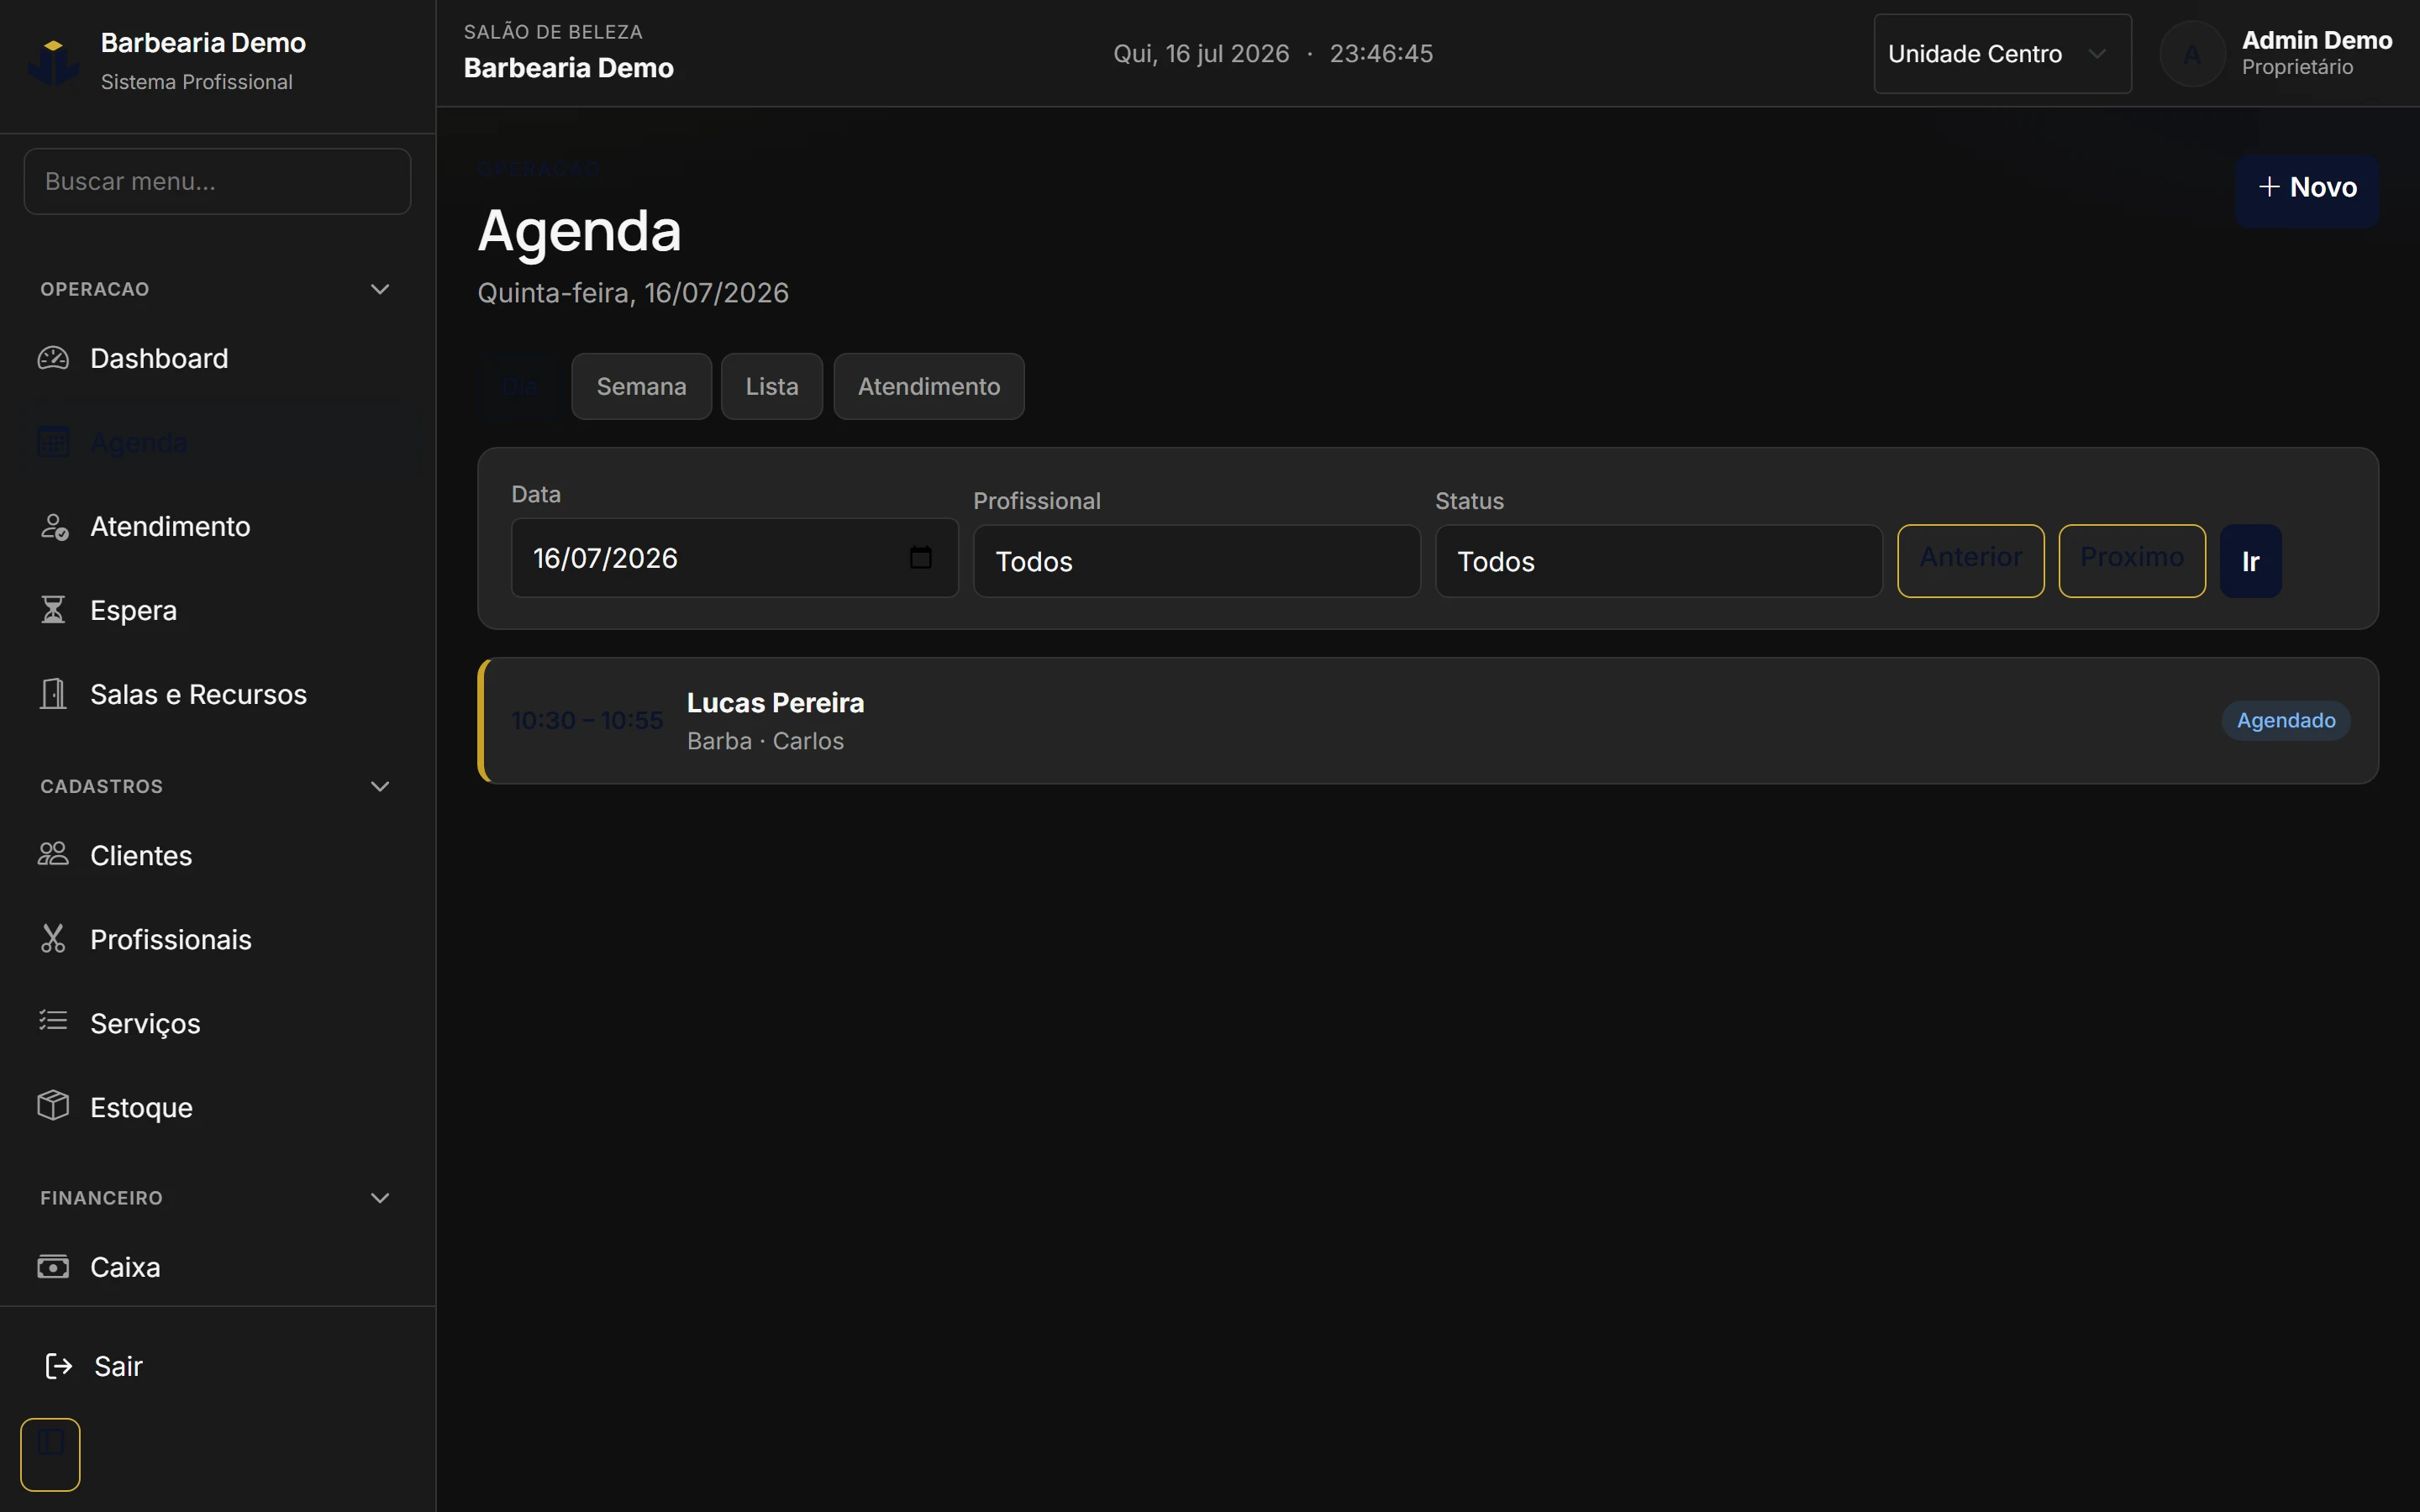Switch to the Lista view tab
The image size is (2420, 1512).
pos(772,386)
